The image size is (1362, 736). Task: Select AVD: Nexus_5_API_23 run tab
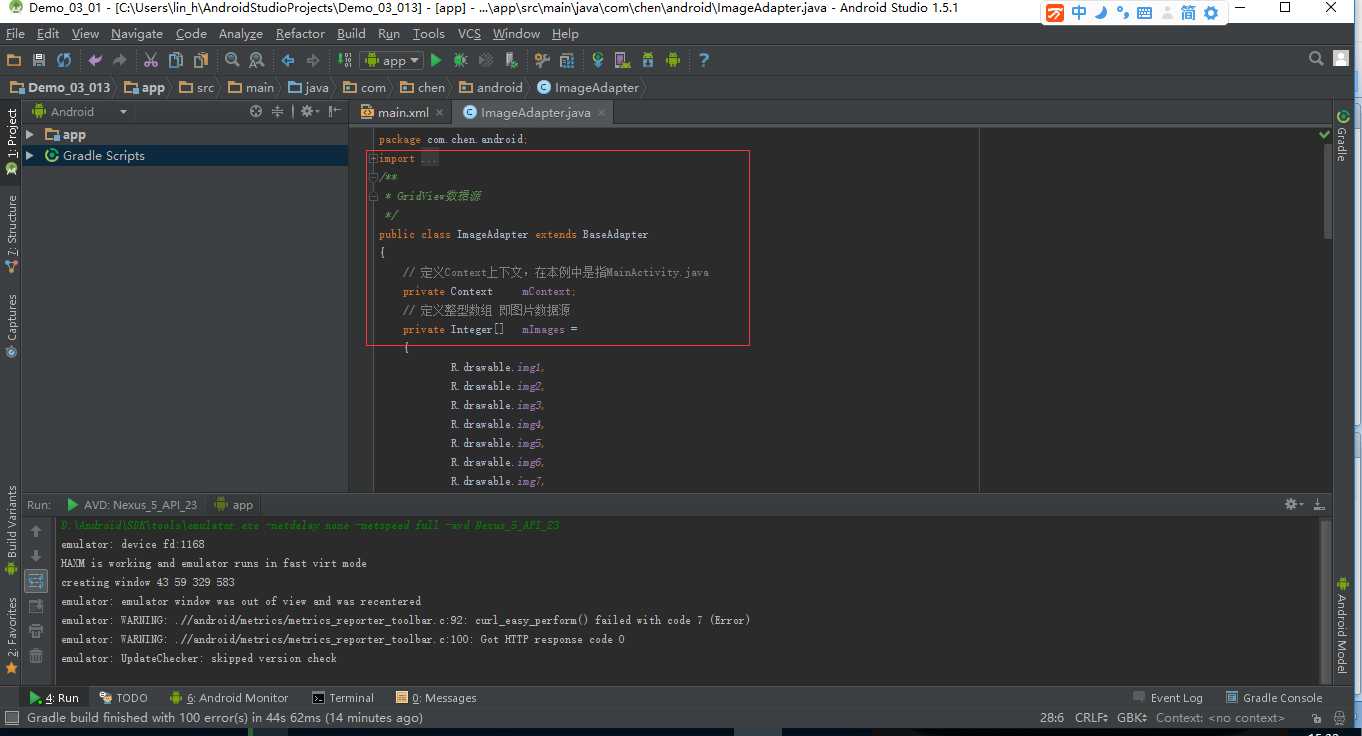(132, 505)
